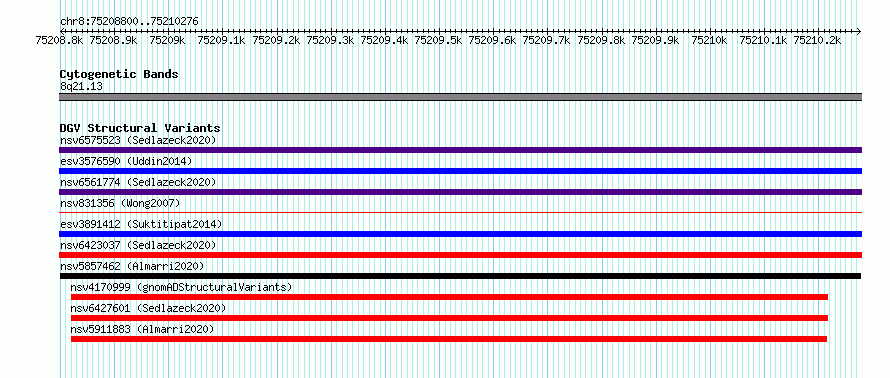Select the purple bar under nsv6561774

460,192
